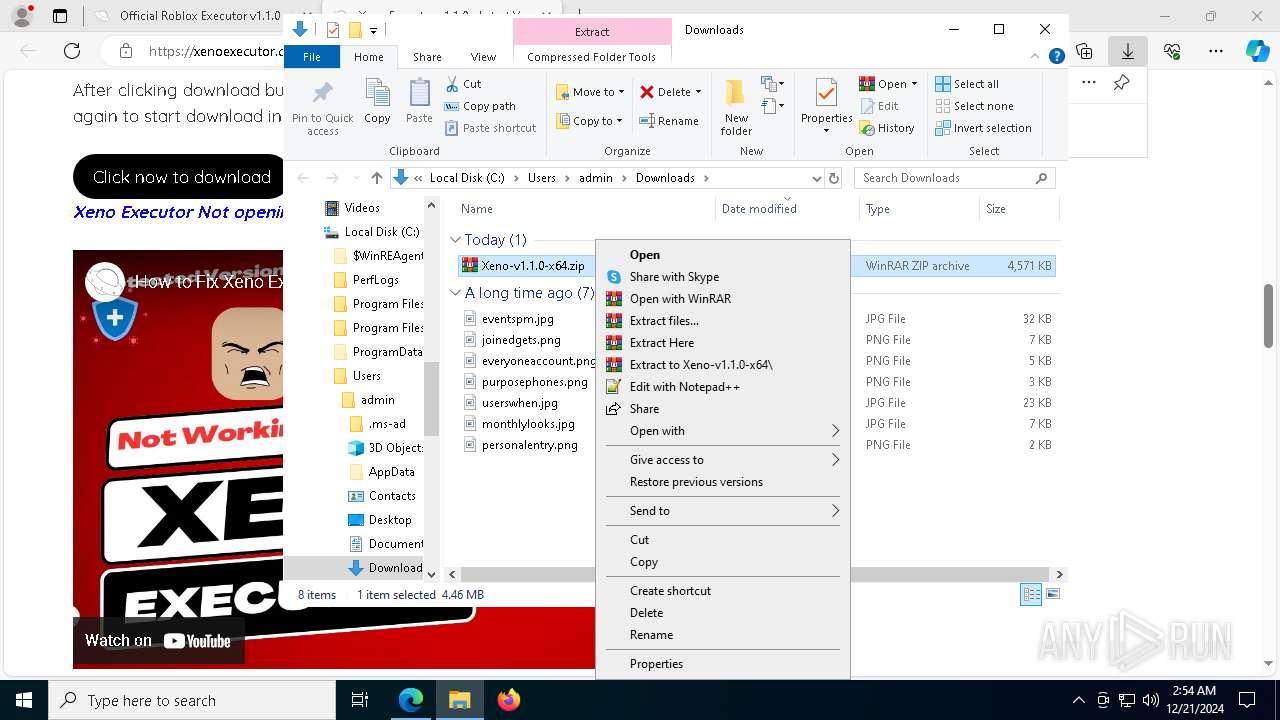
Task: Select the eventspm.jpg file
Action: point(517,319)
